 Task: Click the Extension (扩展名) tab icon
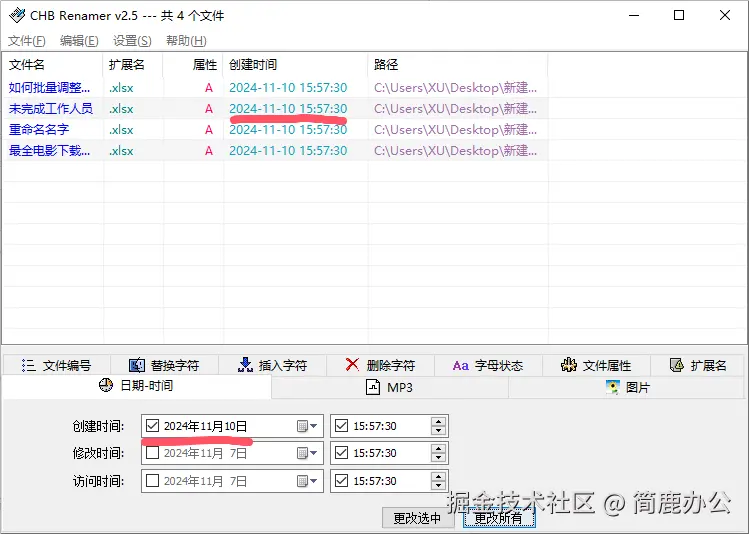click(x=677, y=365)
